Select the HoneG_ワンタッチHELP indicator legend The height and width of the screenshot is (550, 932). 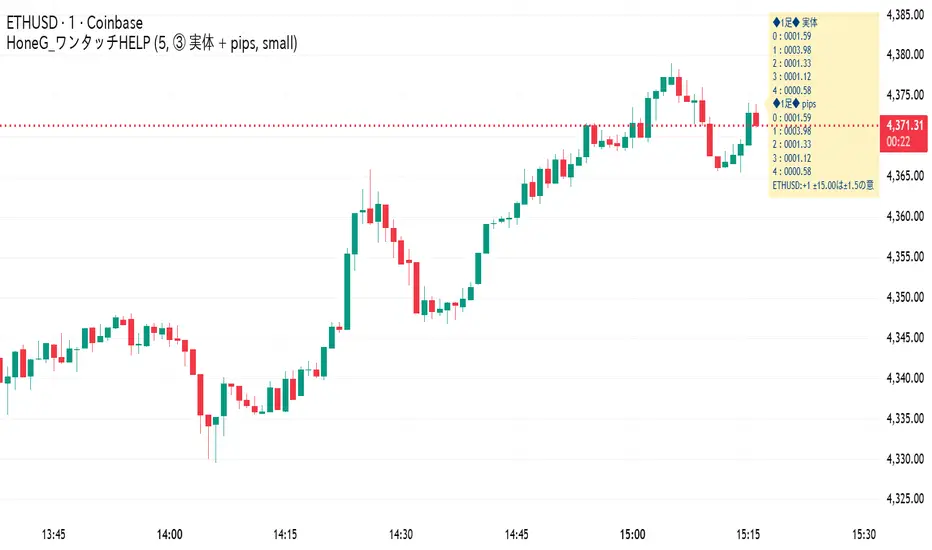point(152,43)
